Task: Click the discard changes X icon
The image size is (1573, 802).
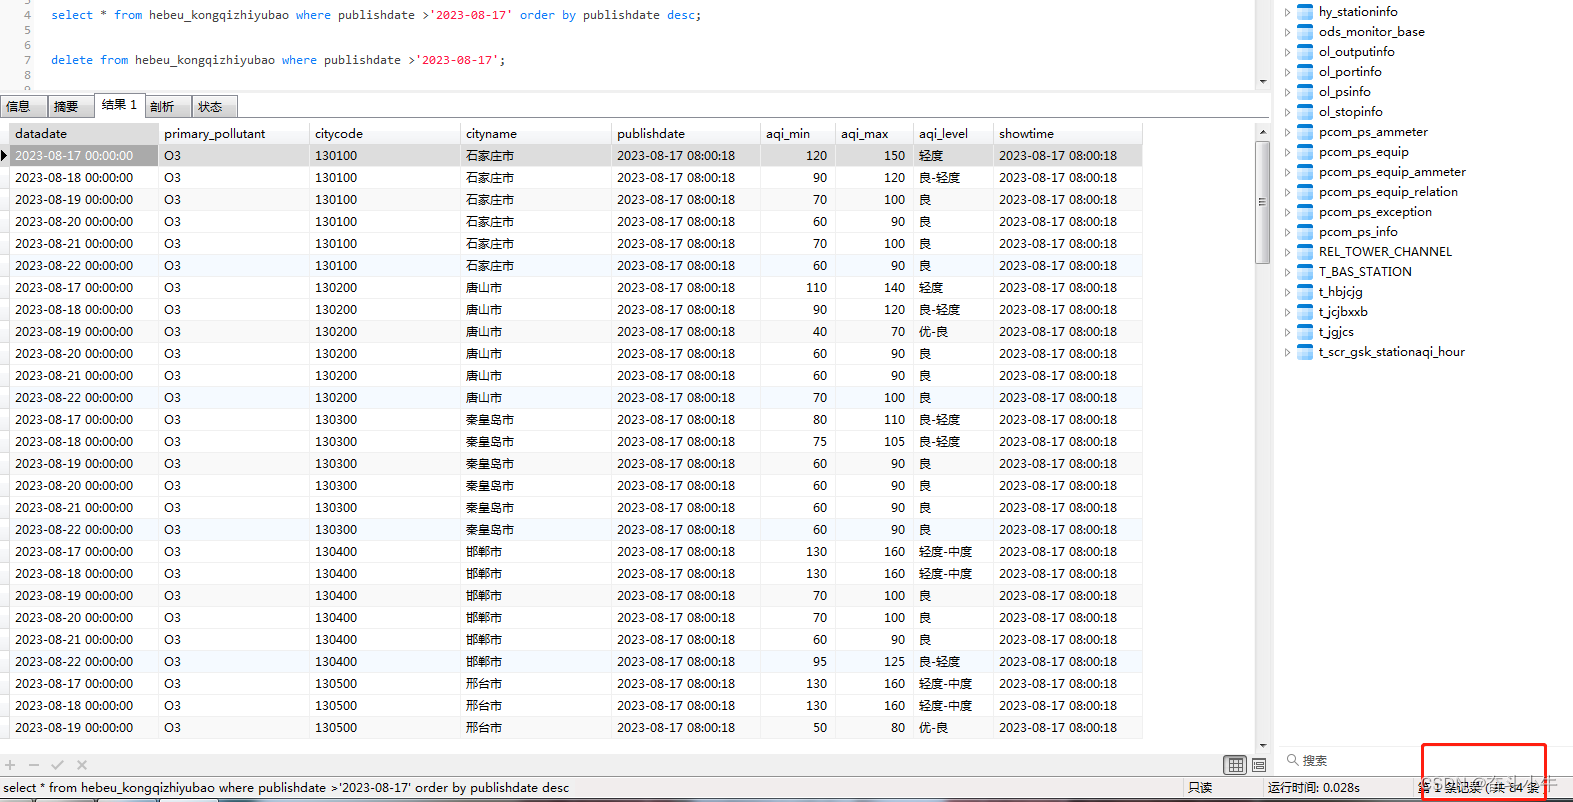Action: [x=82, y=765]
